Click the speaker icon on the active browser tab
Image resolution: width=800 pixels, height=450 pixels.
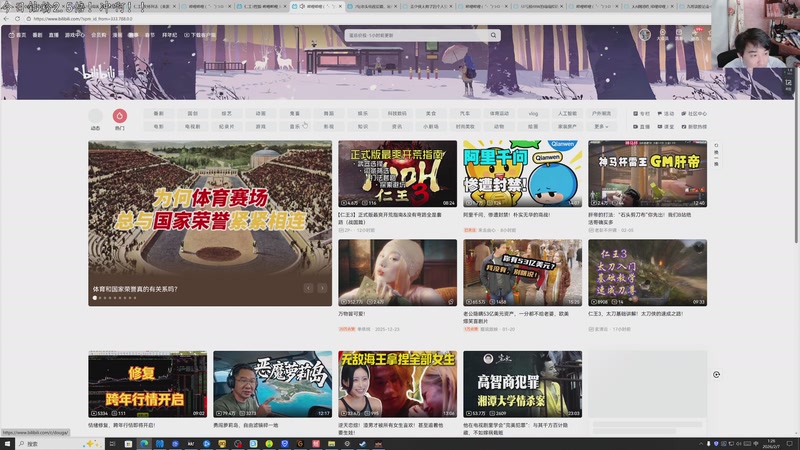point(302,6)
